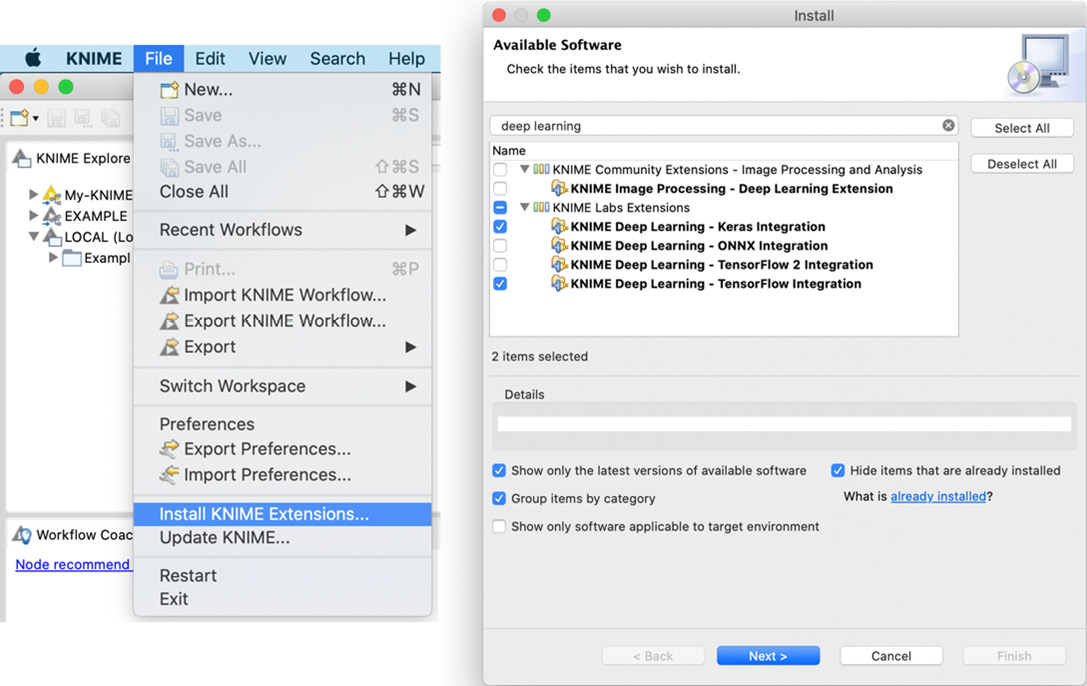Click the Name column header
Viewport: 1087px width, 686px height.
(x=724, y=150)
